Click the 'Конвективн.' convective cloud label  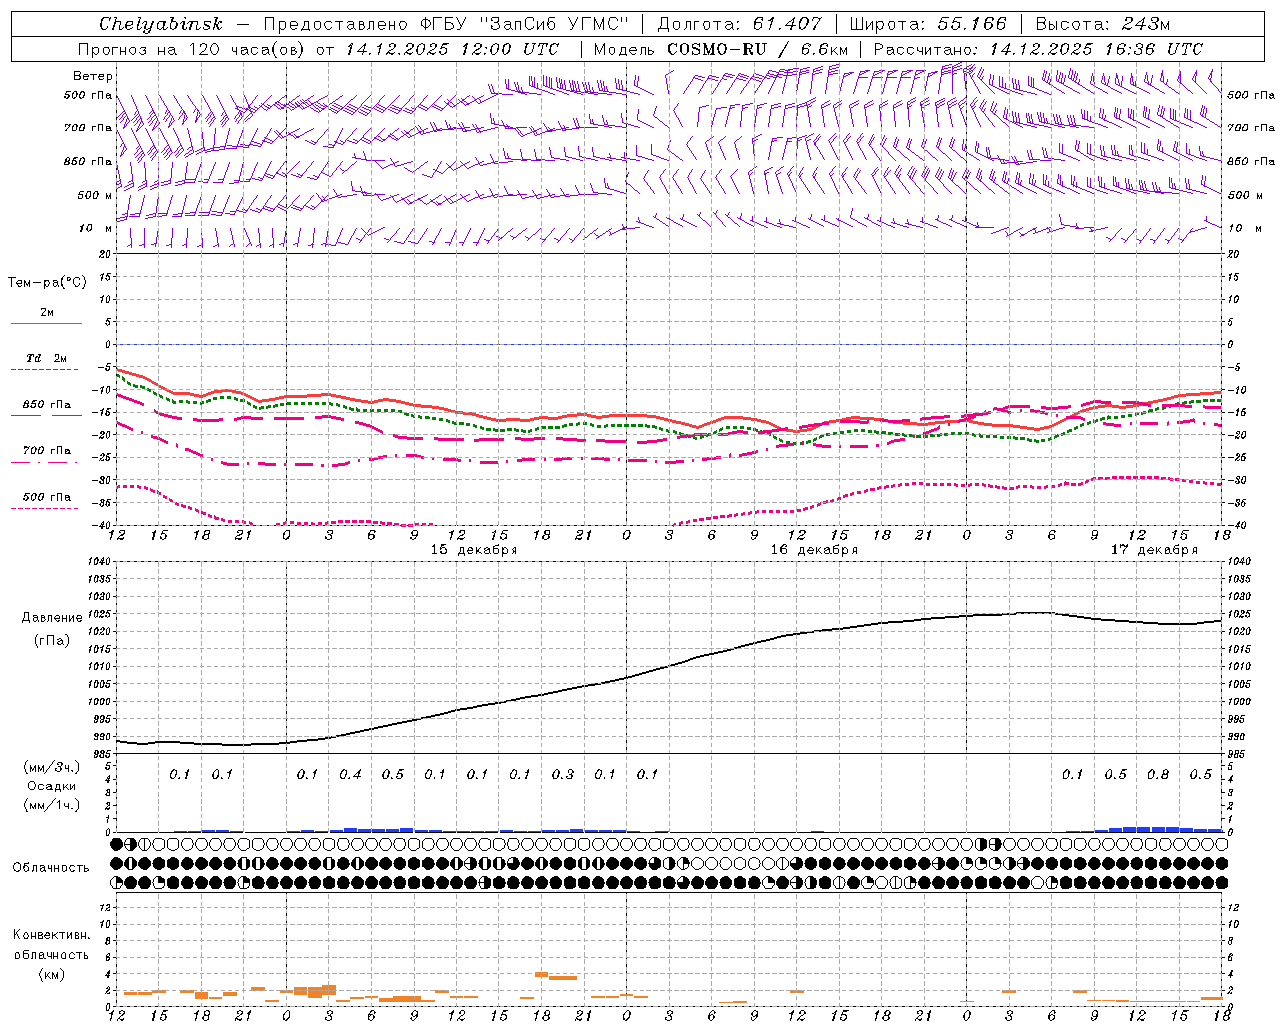point(52,935)
